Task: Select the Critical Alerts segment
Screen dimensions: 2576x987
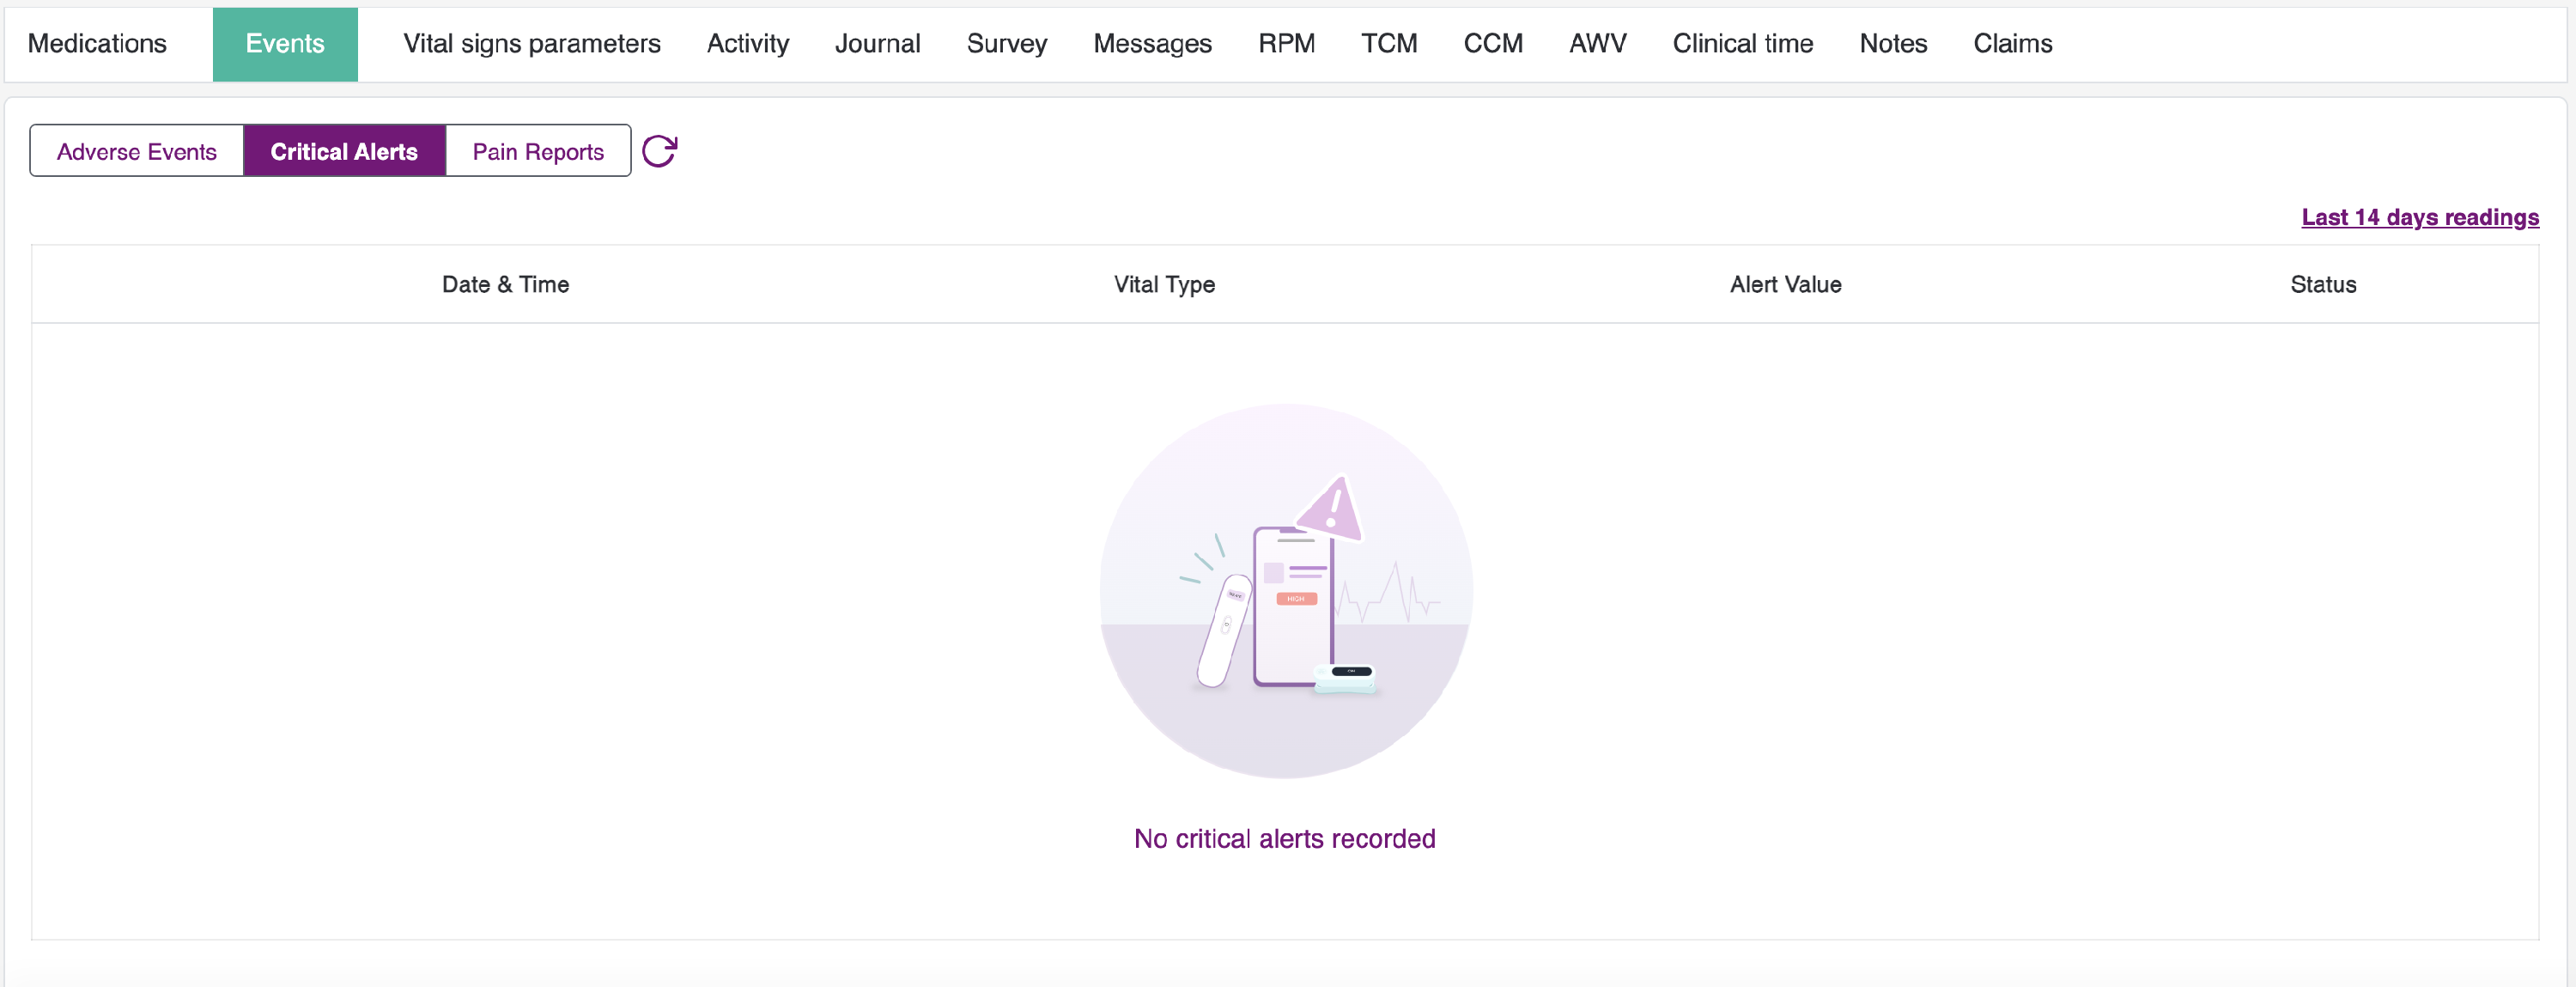Action: (344, 151)
